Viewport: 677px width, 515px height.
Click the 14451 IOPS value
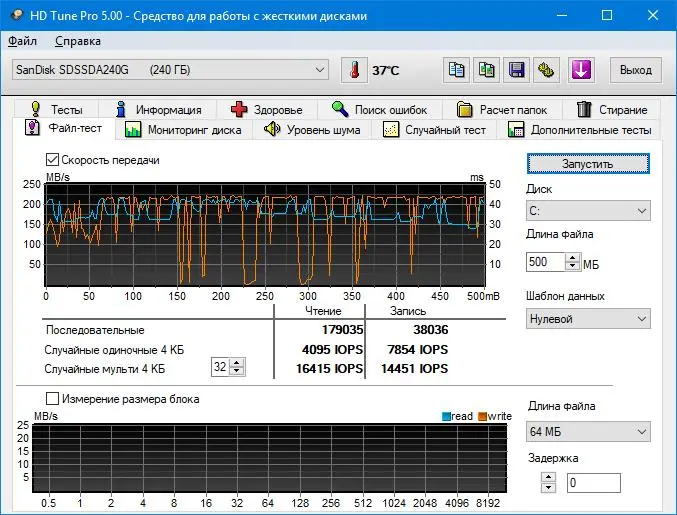click(414, 368)
